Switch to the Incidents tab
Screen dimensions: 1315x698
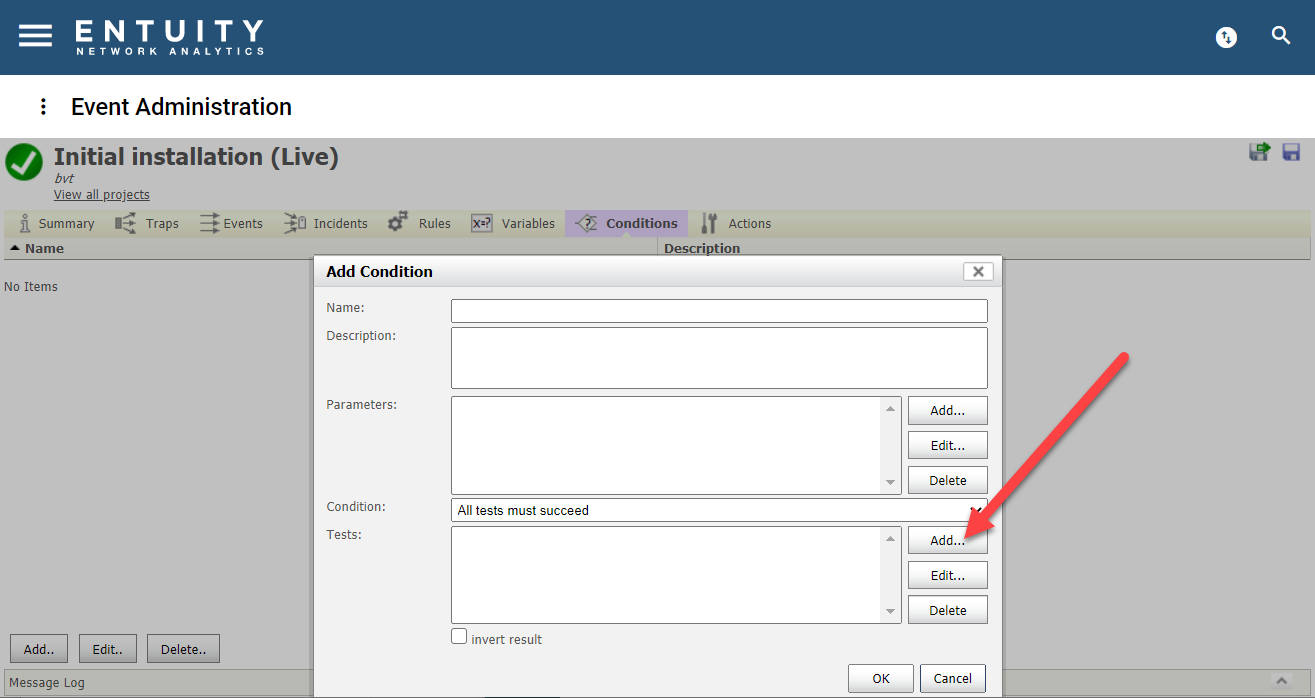pos(326,223)
